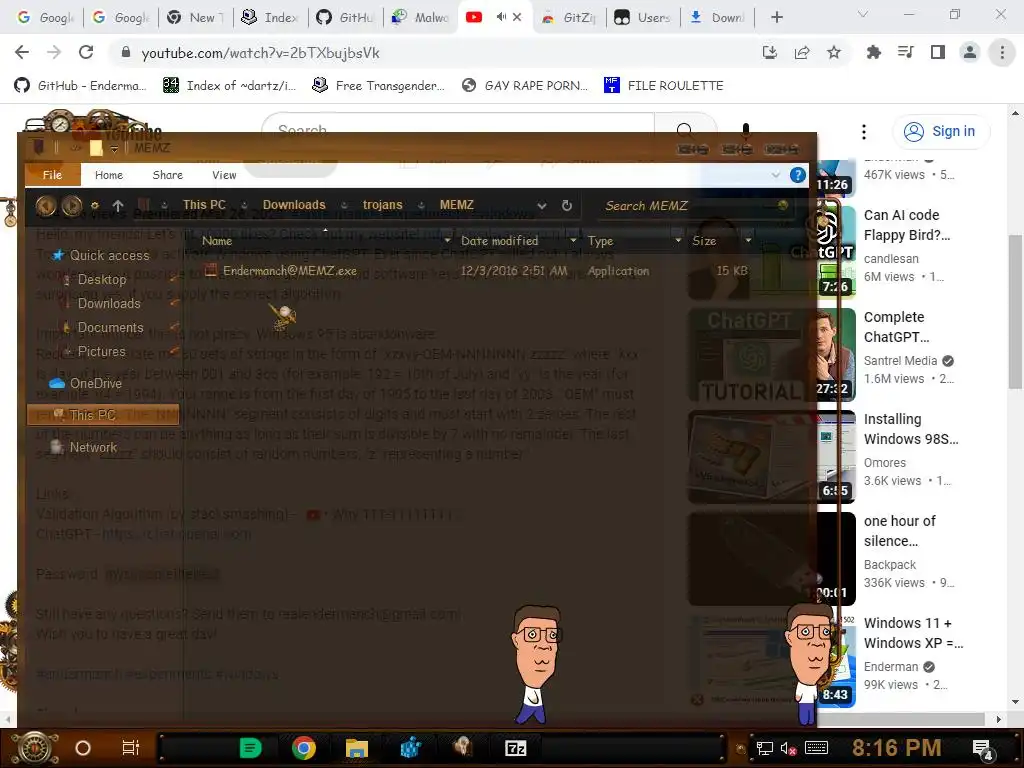Screen dimensions: 1024x768
Task: Switch to the Downloads Chrome tab
Action: tap(718, 18)
